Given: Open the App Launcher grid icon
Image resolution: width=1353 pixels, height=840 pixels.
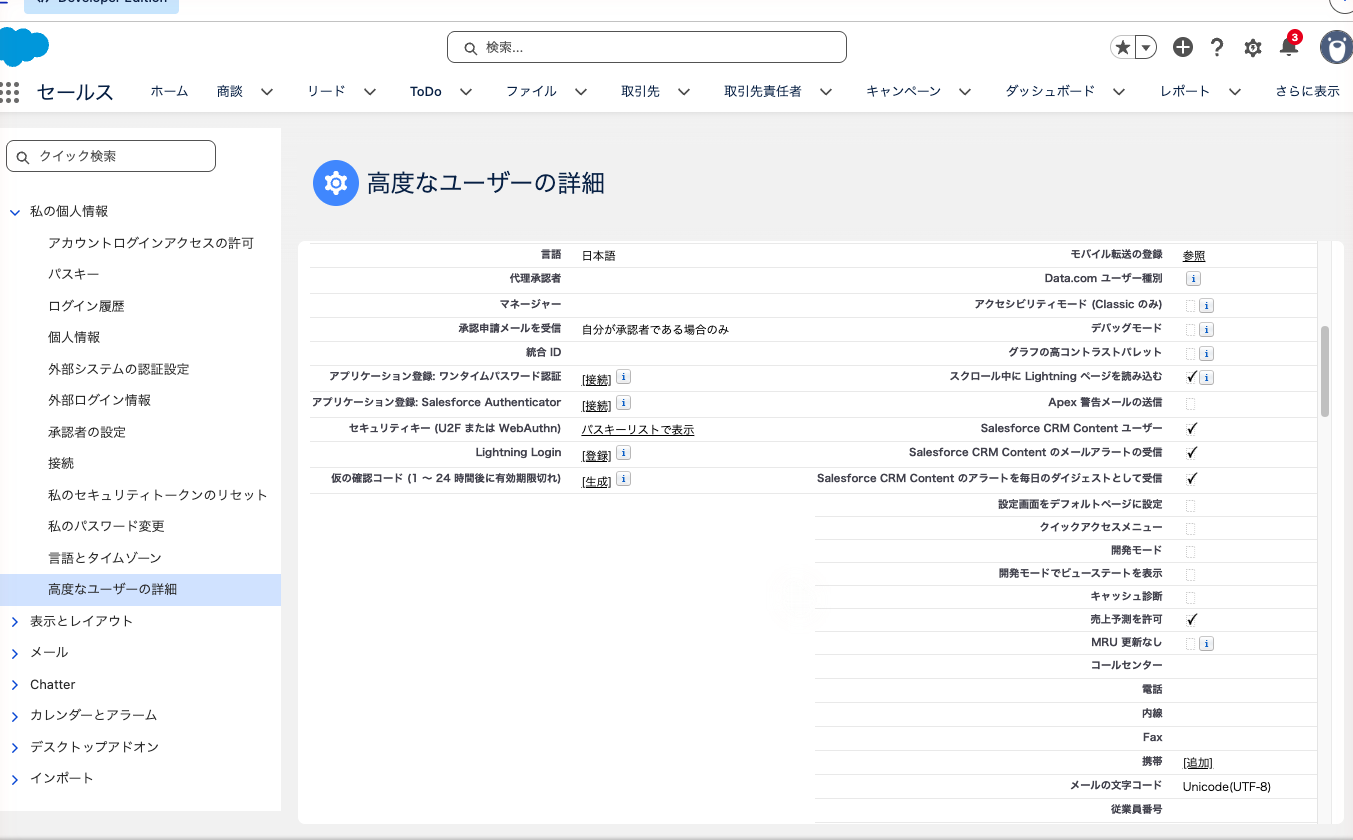Looking at the screenshot, I should 10,92.
